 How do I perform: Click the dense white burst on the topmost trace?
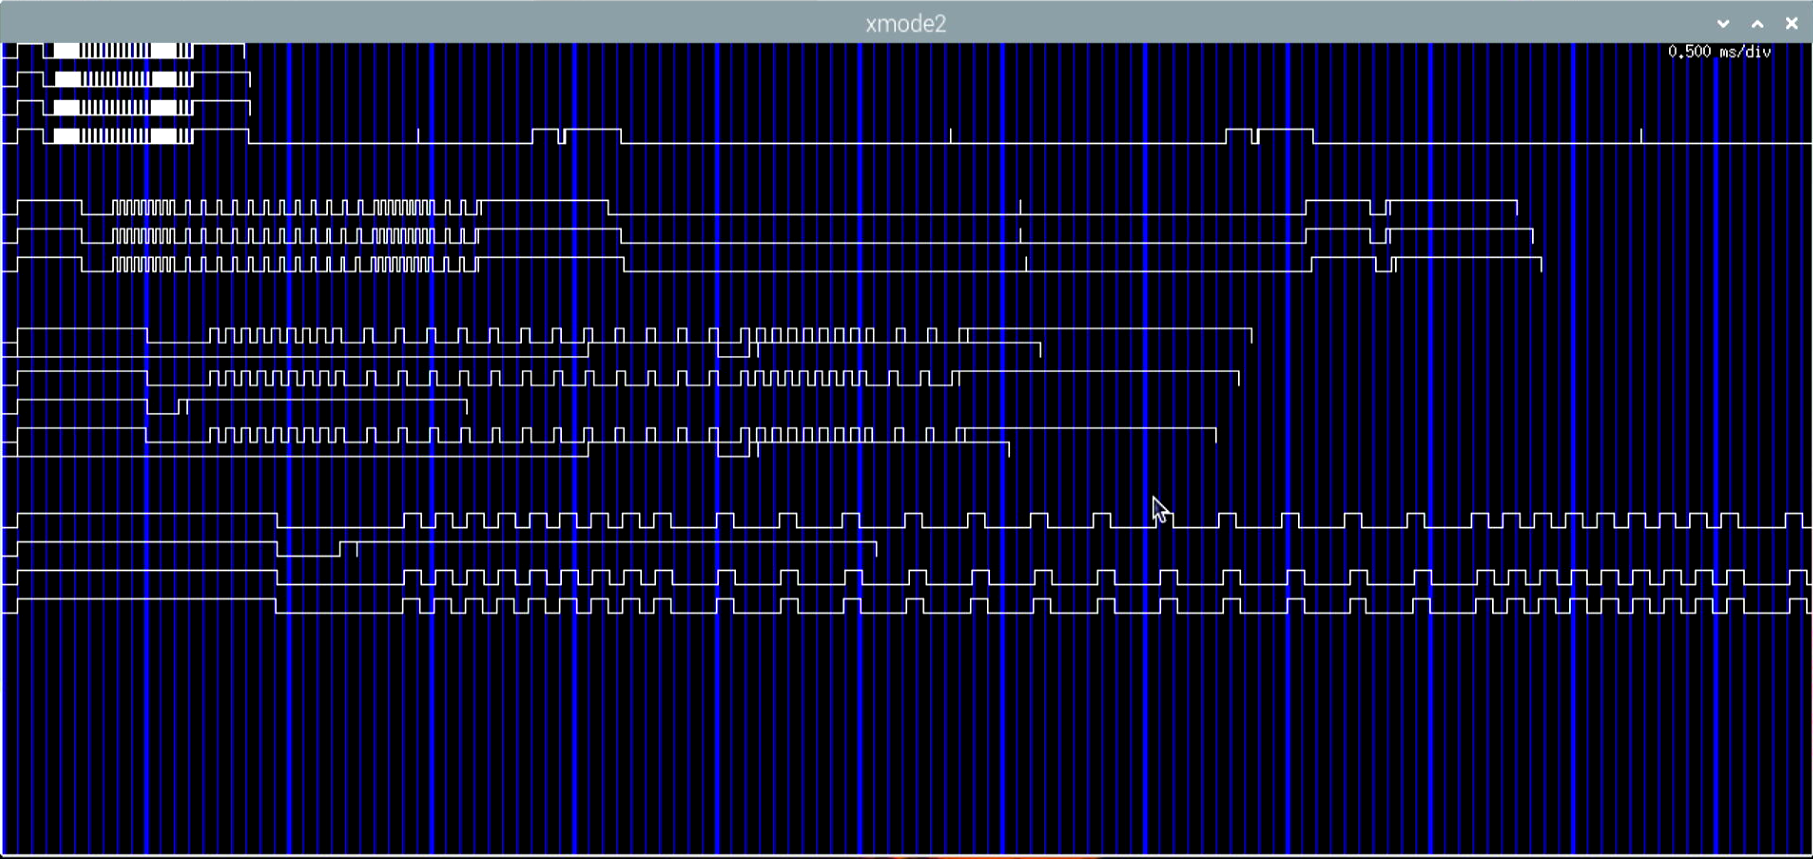pos(122,50)
